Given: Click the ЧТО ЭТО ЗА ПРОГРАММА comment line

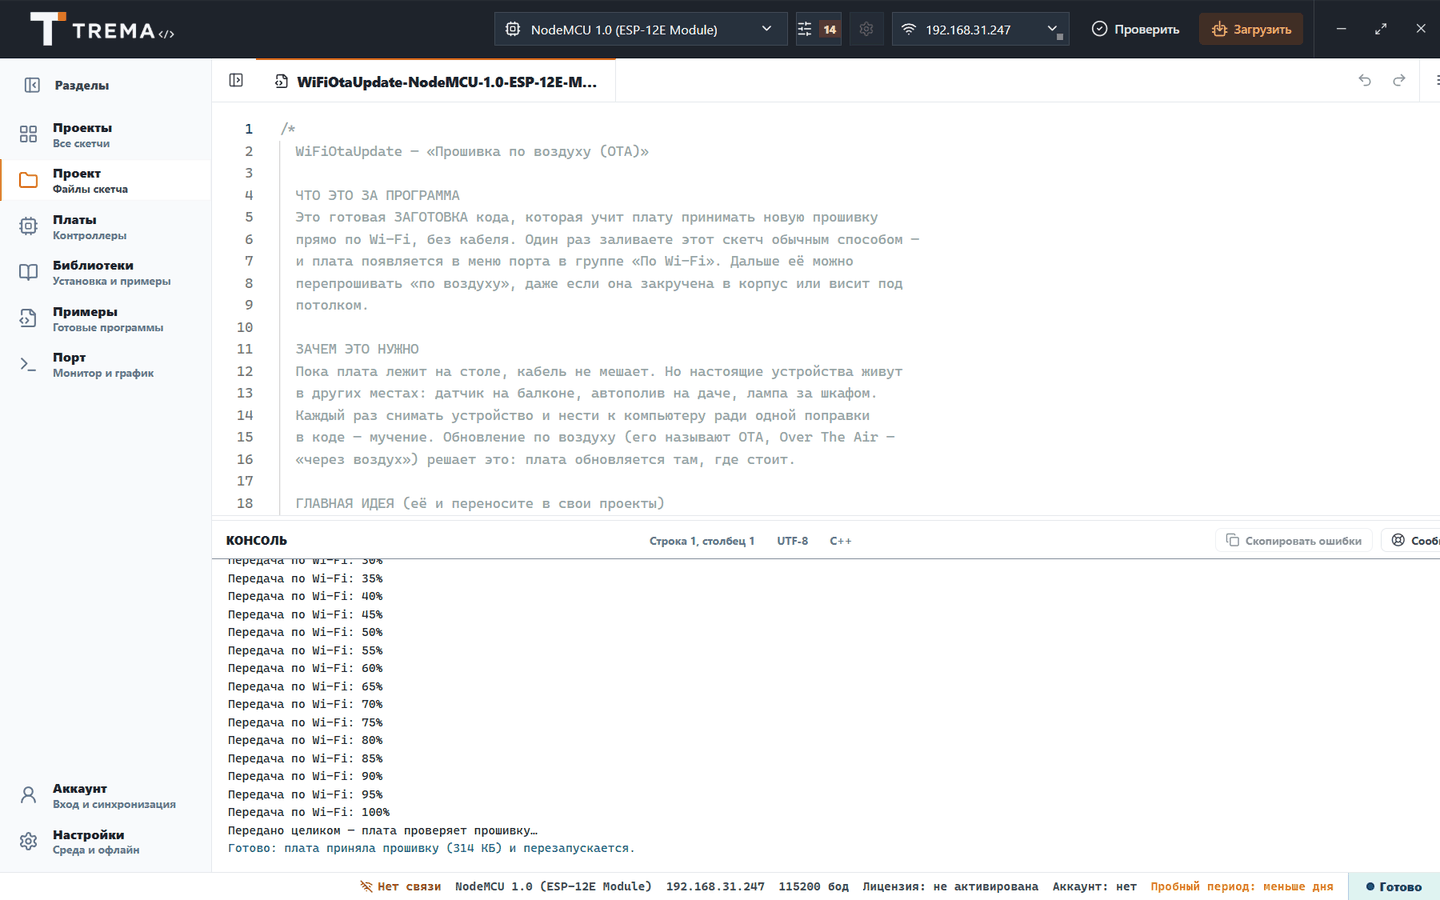Looking at the screenshot, I should [x=377, y=195].
